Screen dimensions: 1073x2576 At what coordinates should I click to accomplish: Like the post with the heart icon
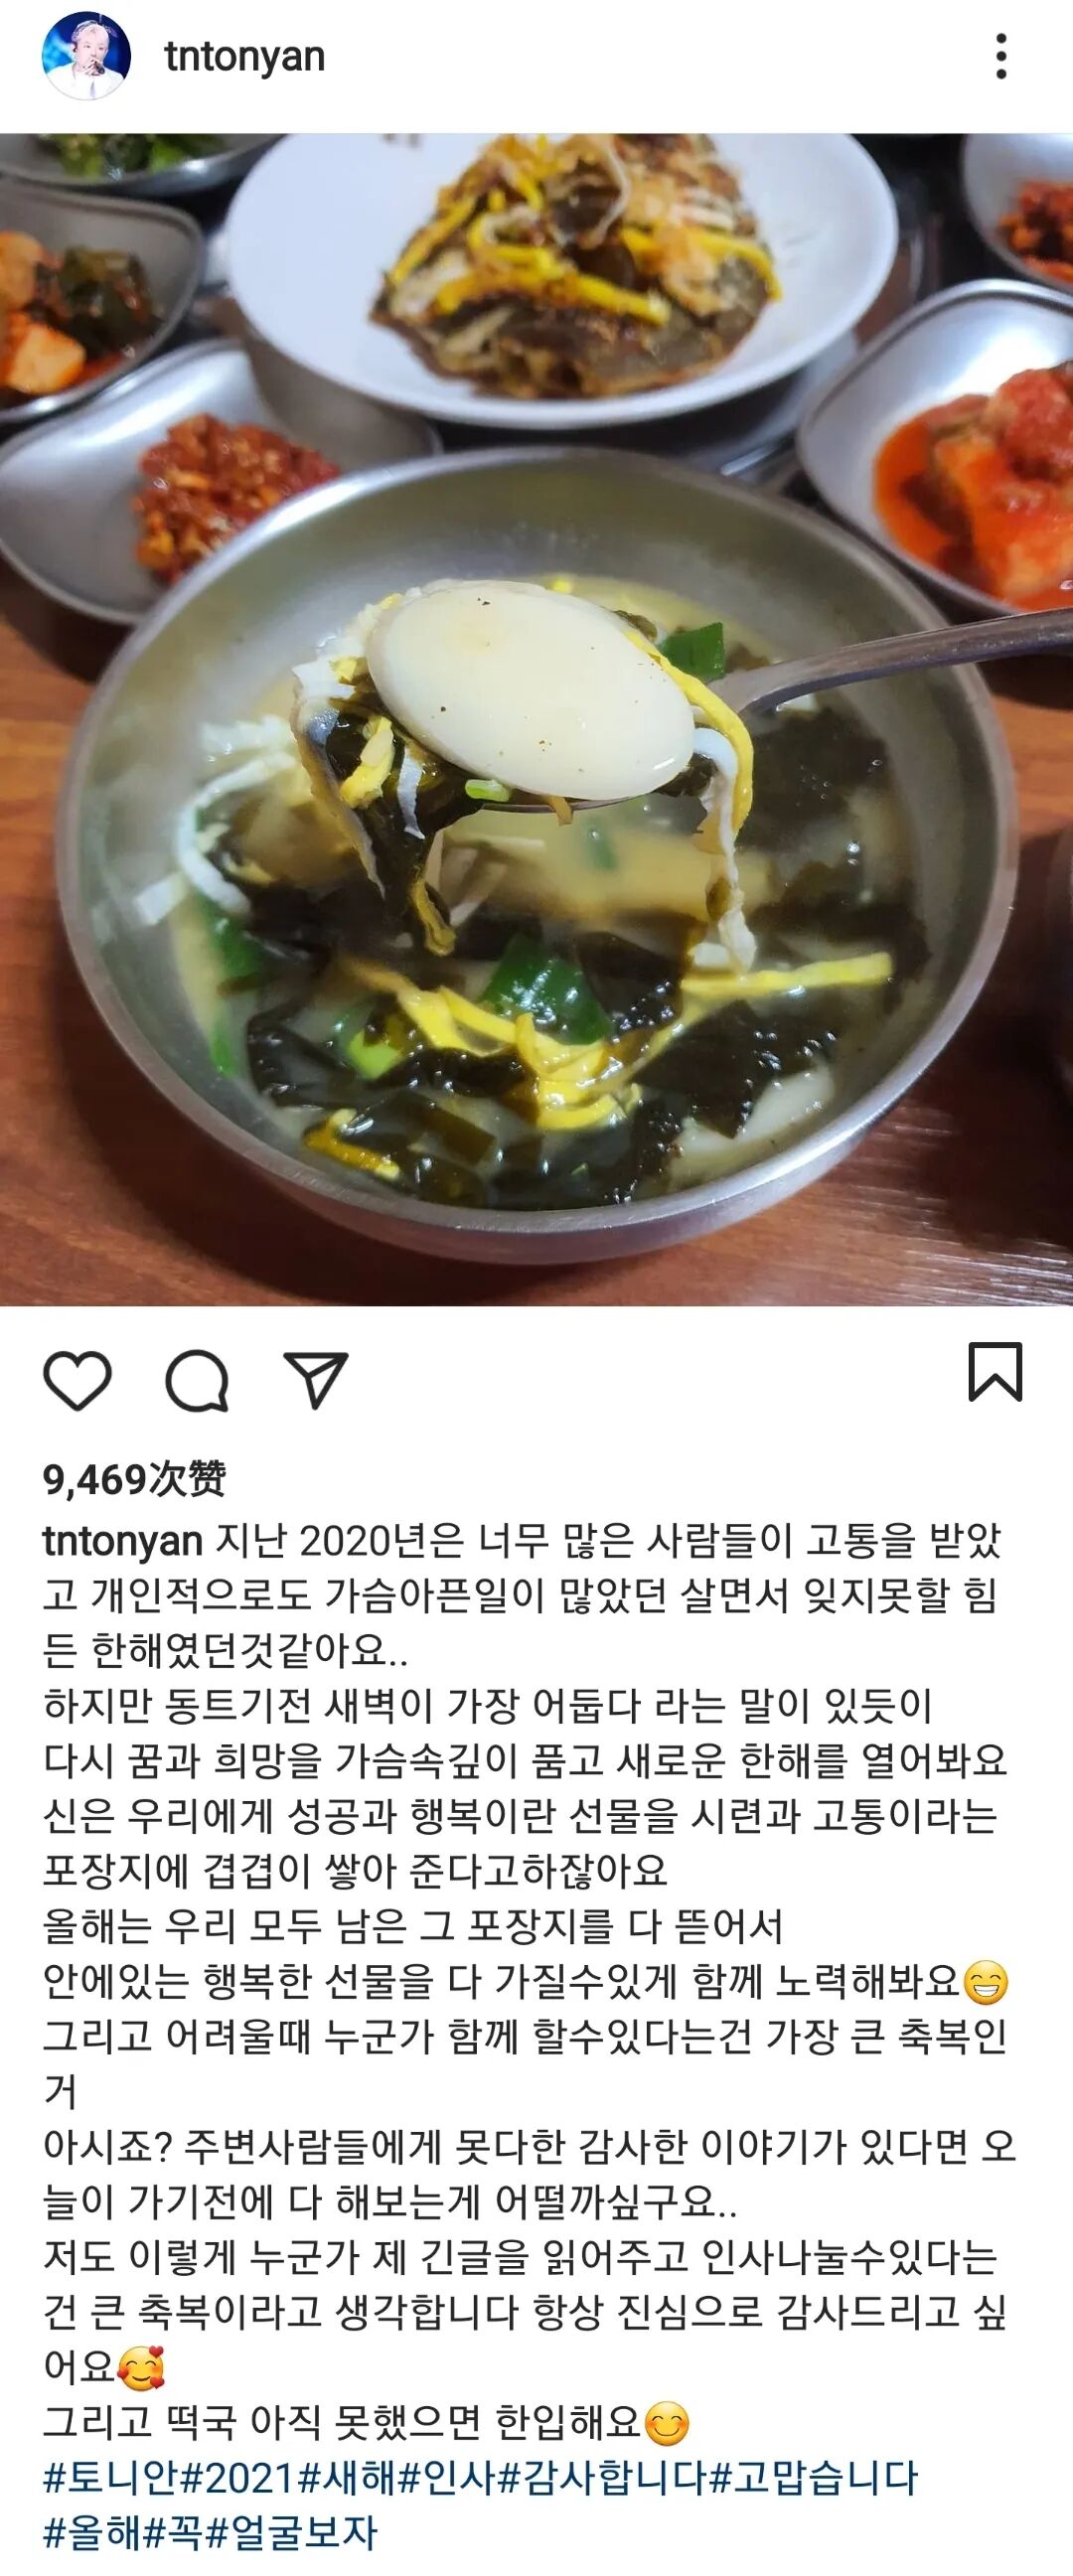pos(78,1380)
